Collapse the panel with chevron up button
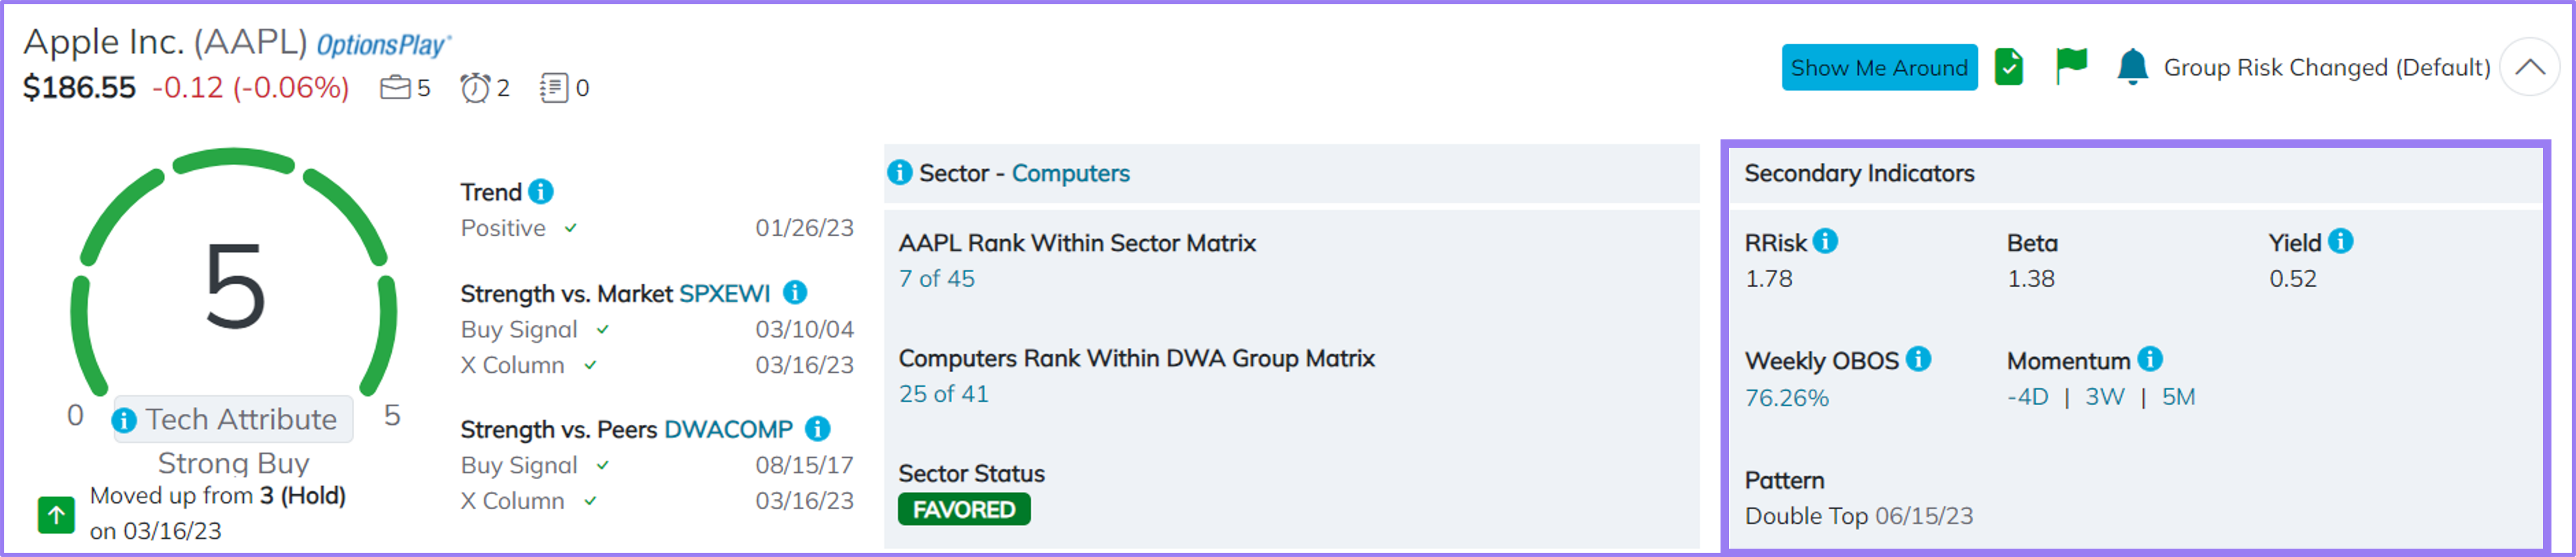2576x557 pixels. [x=2529, y=67]
